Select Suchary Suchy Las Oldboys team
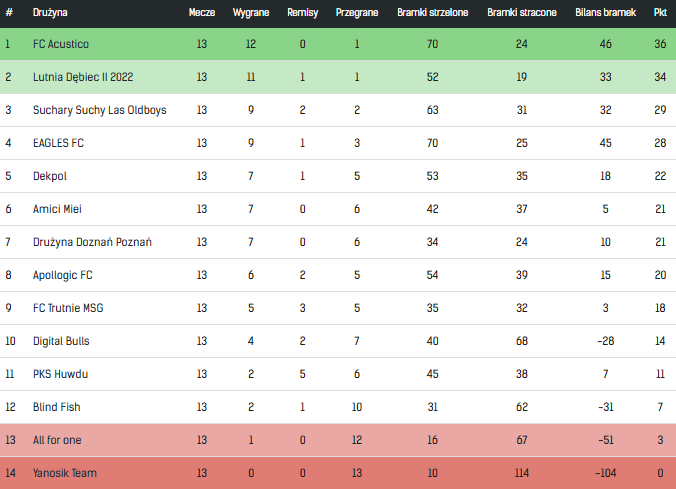 coord(99,110)
